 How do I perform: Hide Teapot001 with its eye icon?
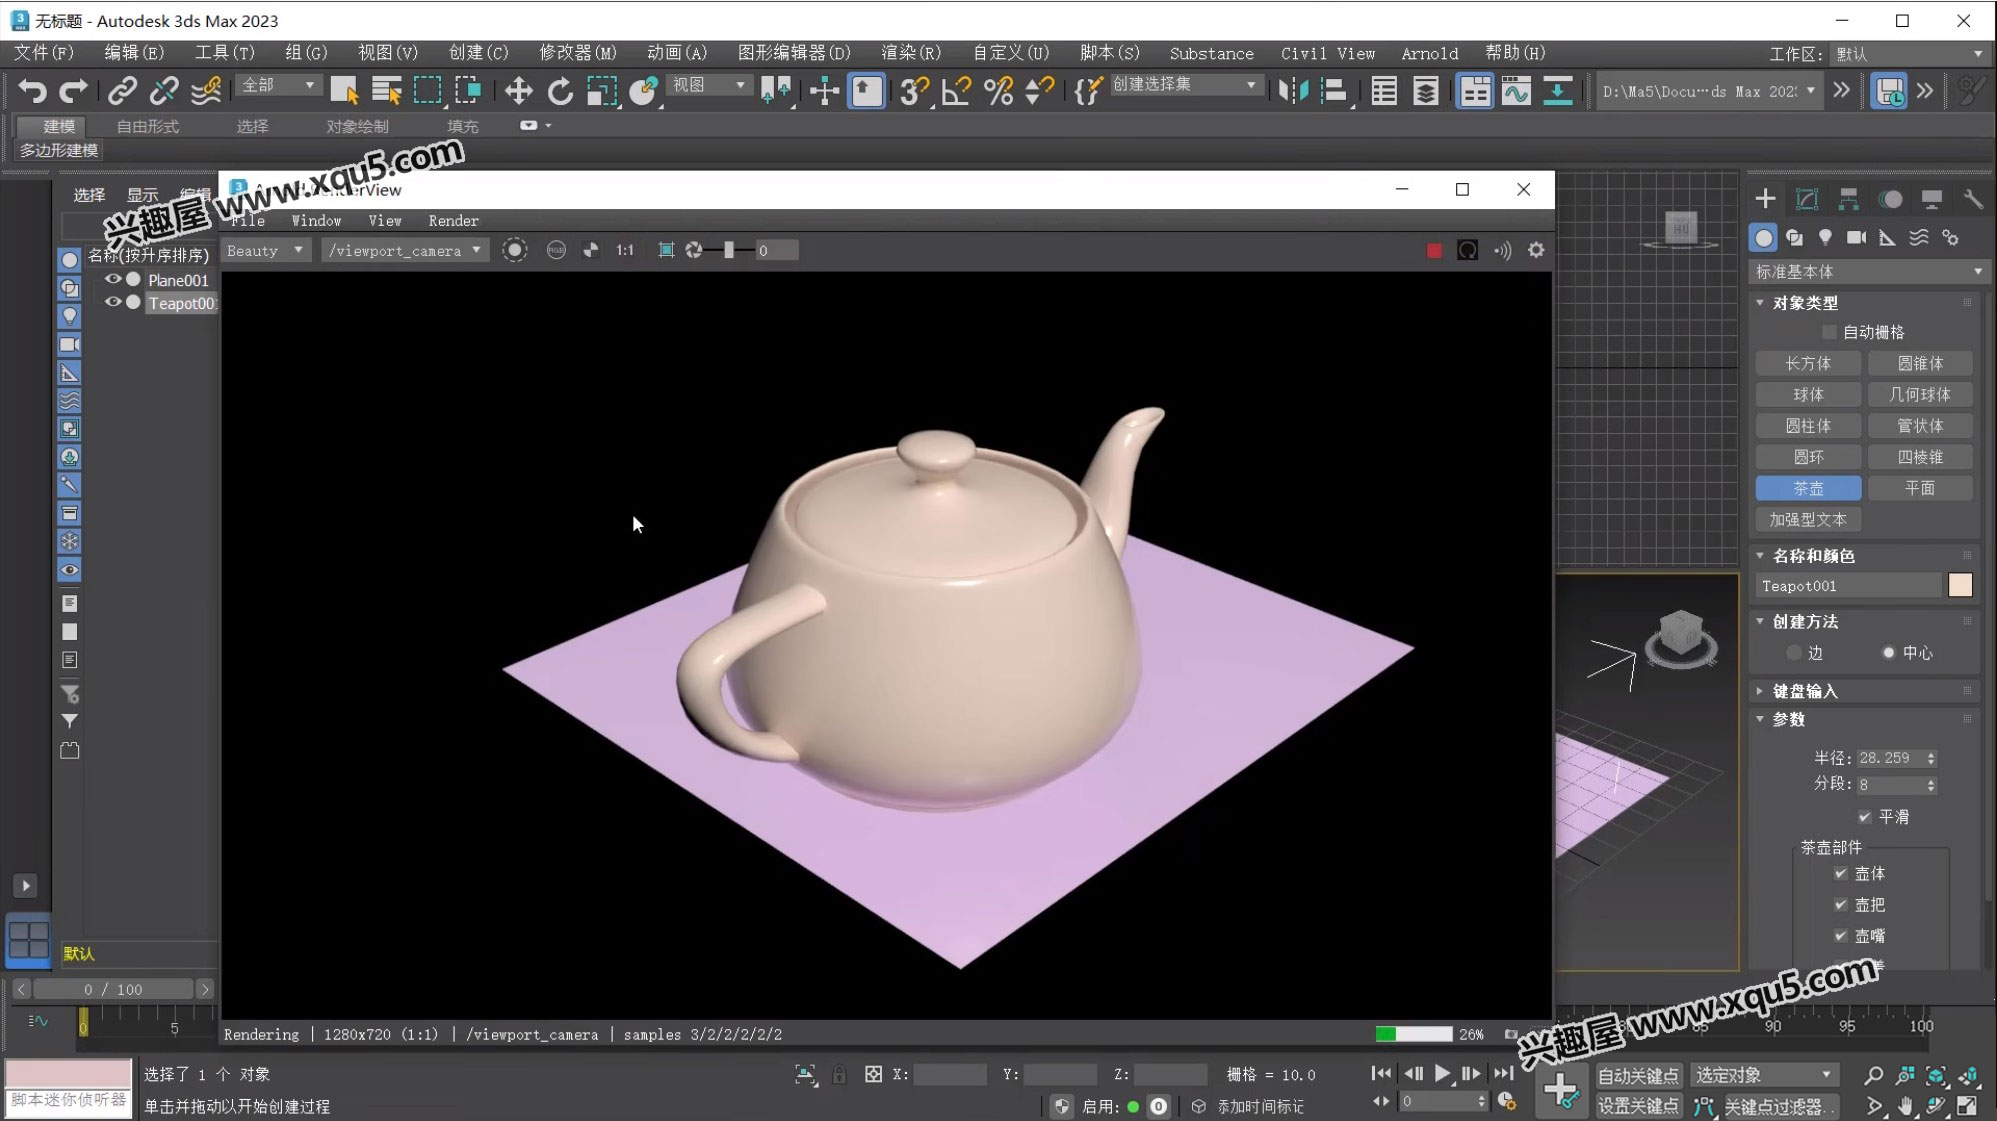pos(113,302)
